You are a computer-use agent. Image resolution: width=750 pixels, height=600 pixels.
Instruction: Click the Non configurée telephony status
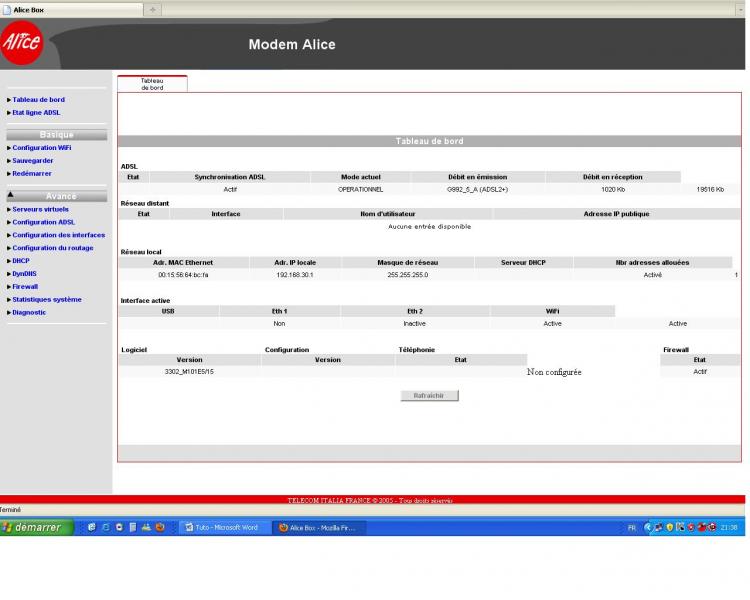(554, 372)
